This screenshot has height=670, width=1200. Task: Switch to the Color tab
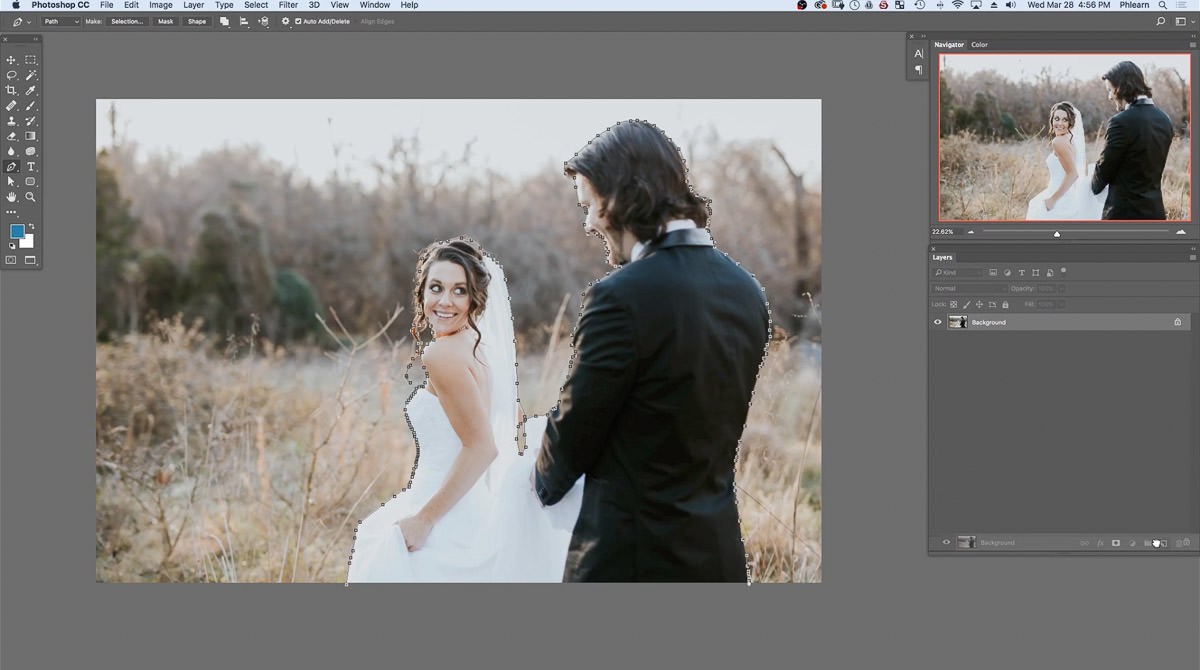point(979,45)
